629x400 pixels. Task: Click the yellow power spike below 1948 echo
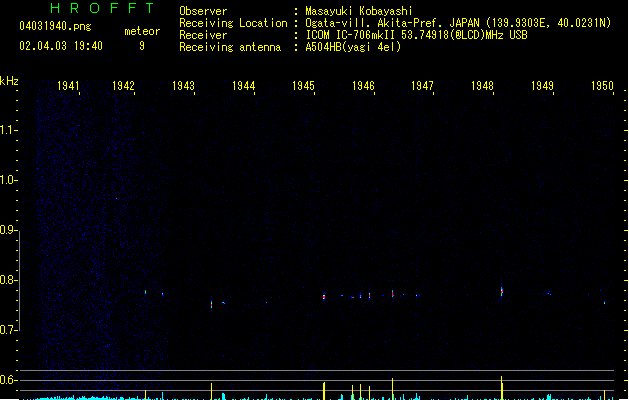pyautogui.click(x=501, y=388)
